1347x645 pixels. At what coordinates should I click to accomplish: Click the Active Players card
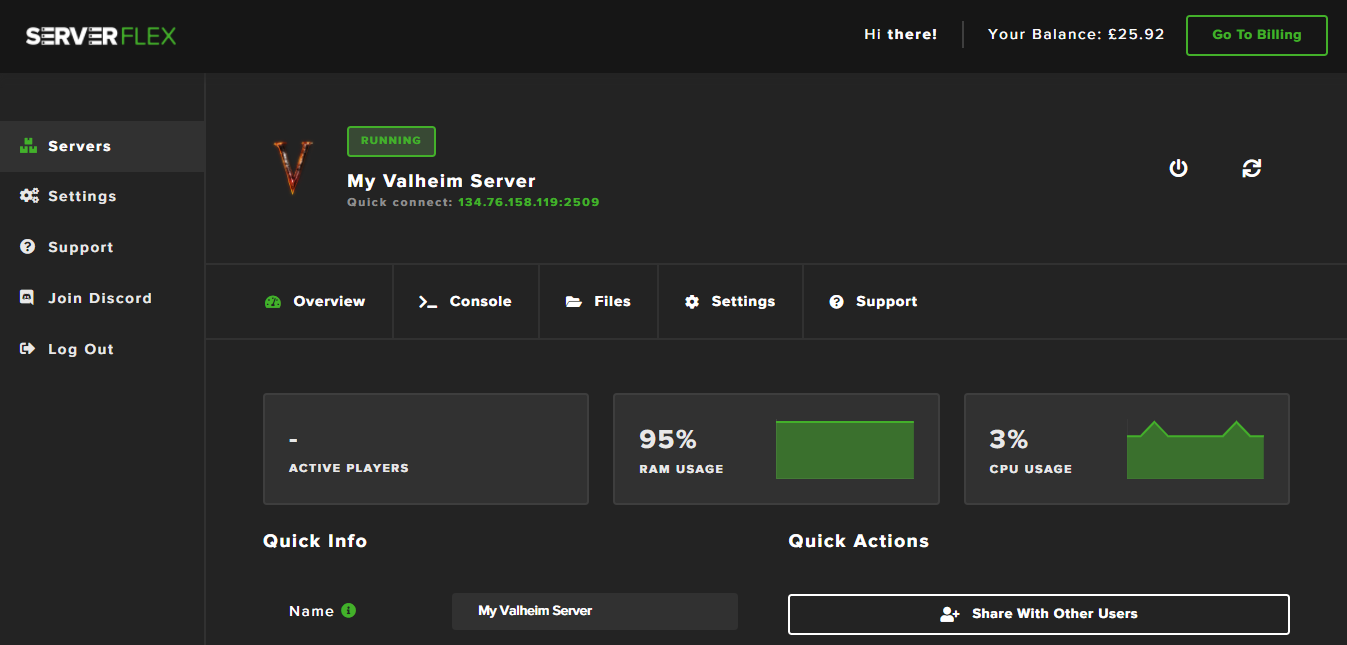tap(426, 449)
